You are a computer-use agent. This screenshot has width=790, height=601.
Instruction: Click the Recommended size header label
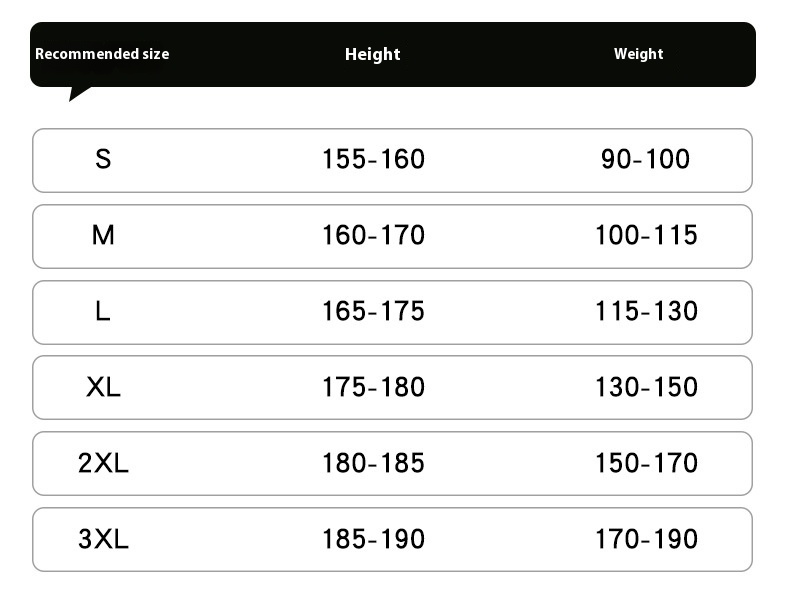click(x=102, y=54)
